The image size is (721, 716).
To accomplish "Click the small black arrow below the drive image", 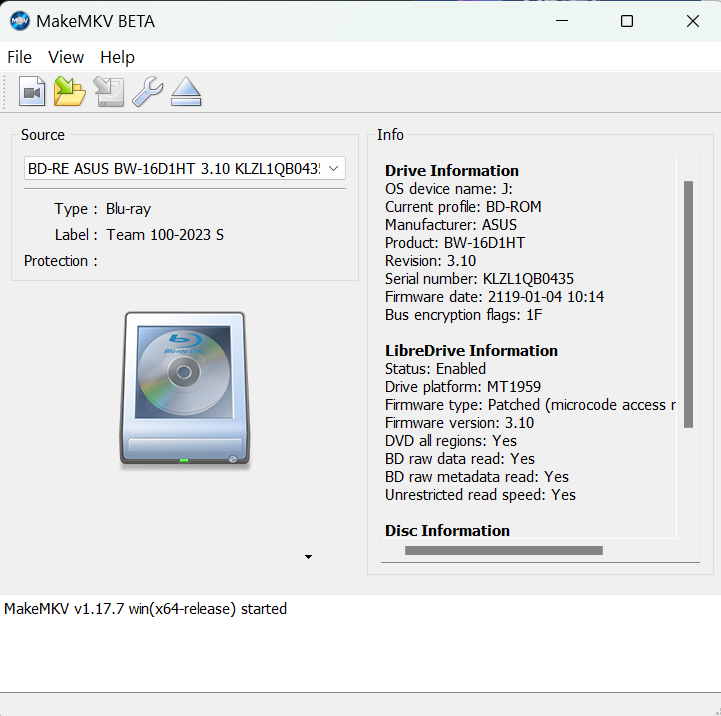I will [x=309, y=557].
